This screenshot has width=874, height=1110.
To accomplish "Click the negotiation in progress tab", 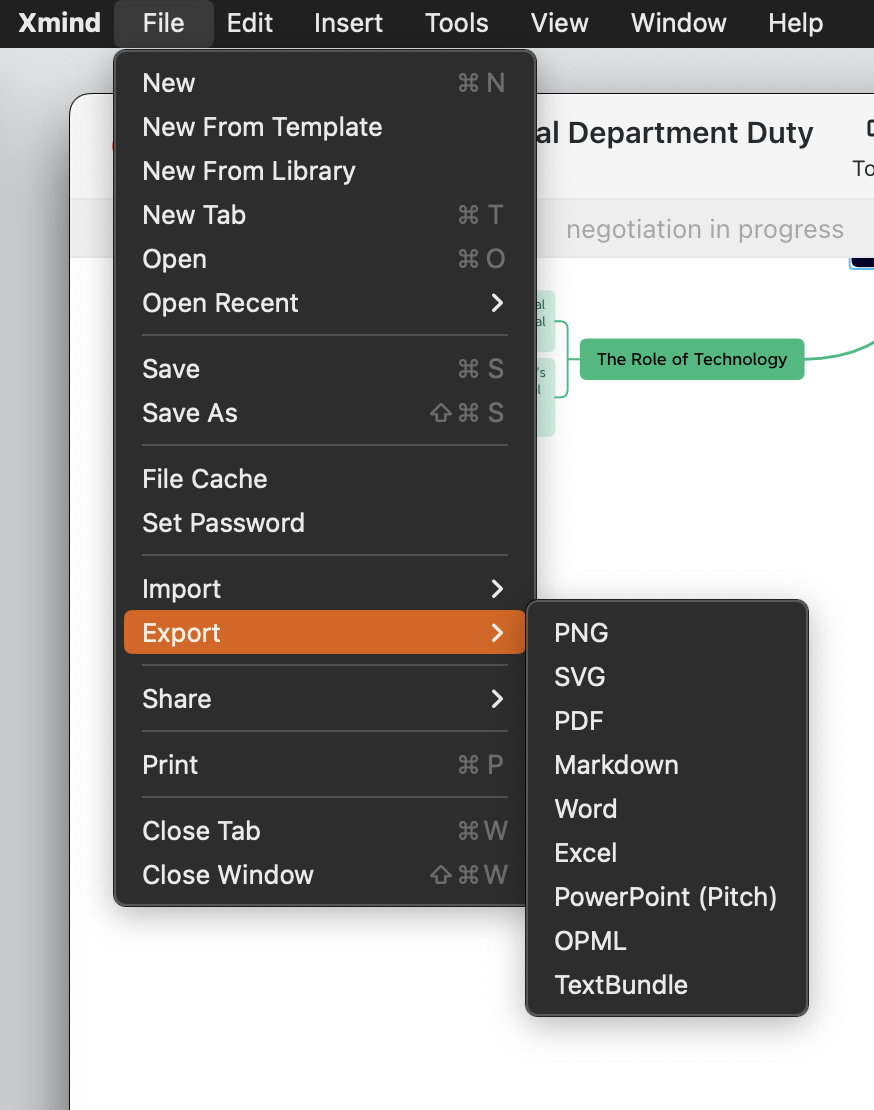I will point(705,229).
